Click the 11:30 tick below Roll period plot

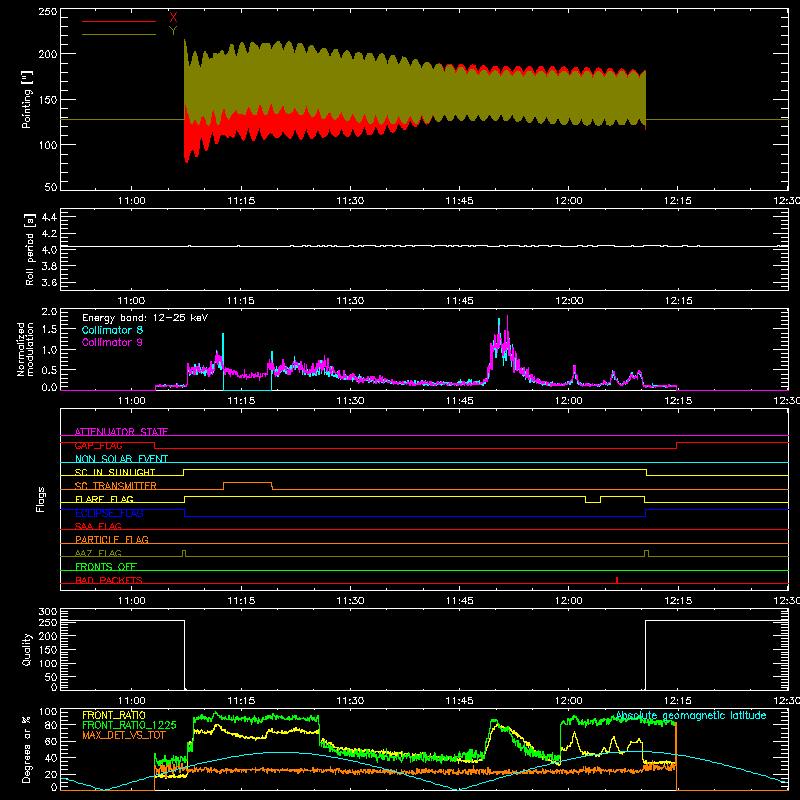click(x=350, y=301)
